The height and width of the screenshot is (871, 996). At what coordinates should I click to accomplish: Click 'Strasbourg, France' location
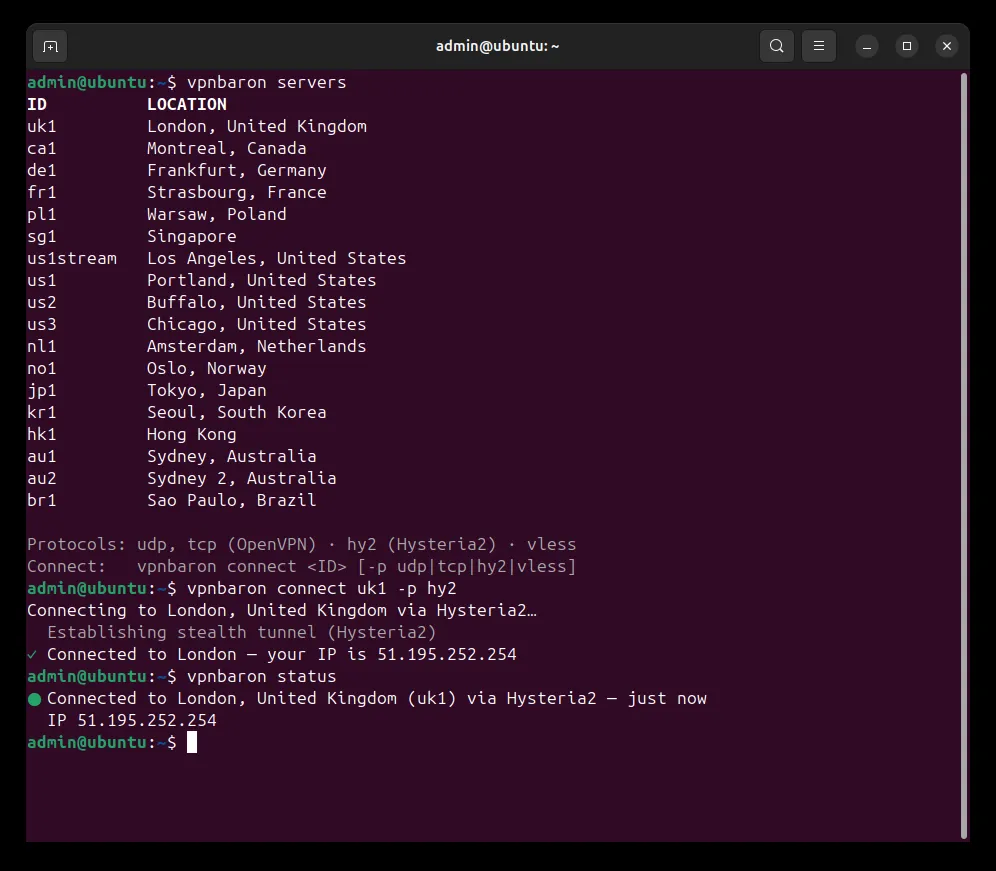[237, 192]
